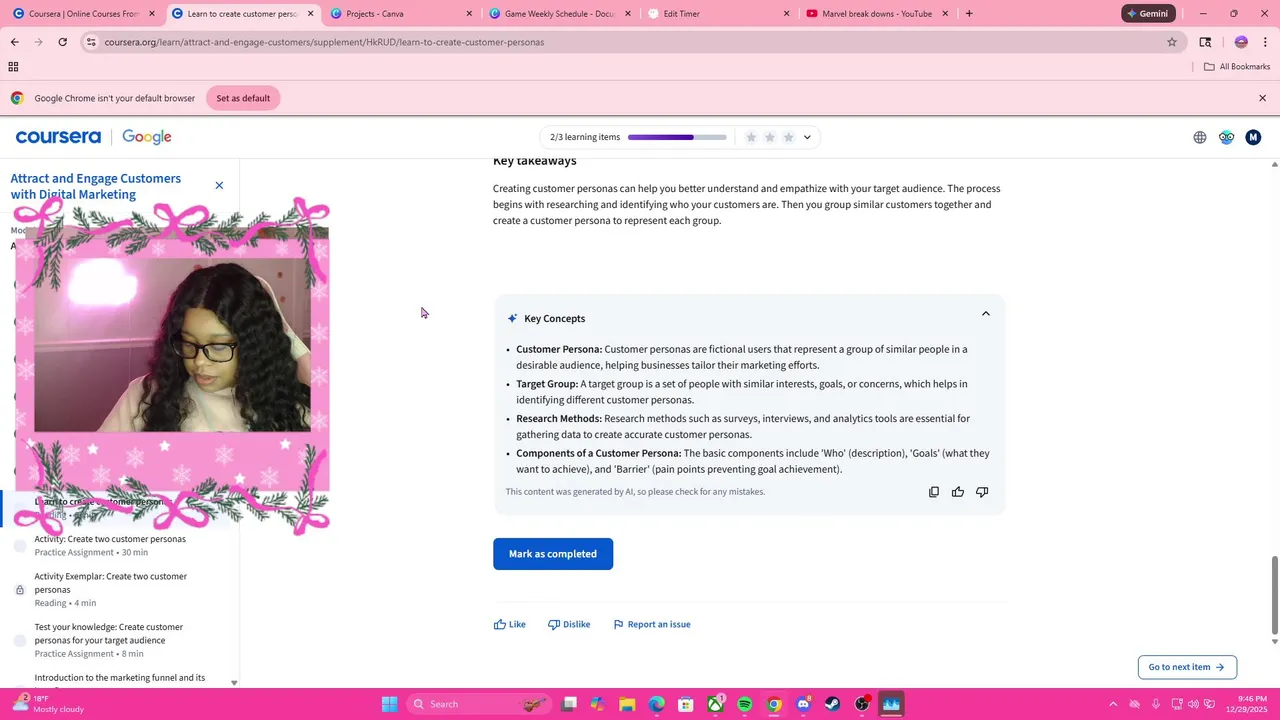Open OBS Studio from the taskbar

(x=862, y=704)
